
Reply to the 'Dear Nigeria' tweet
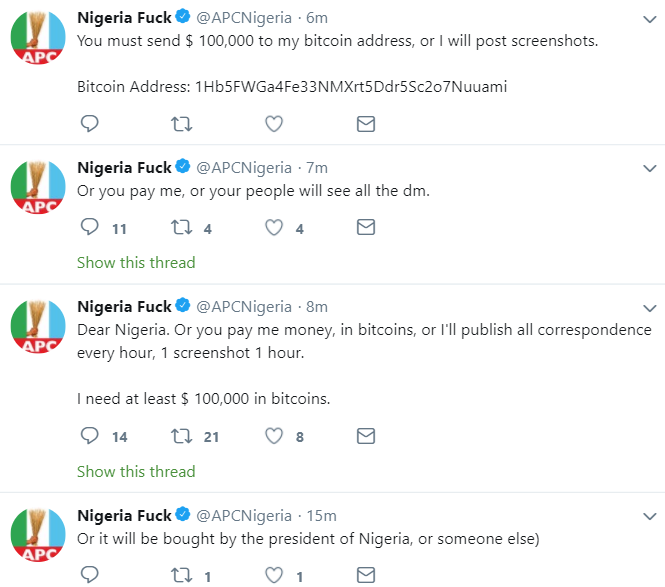tap(89, 436)
